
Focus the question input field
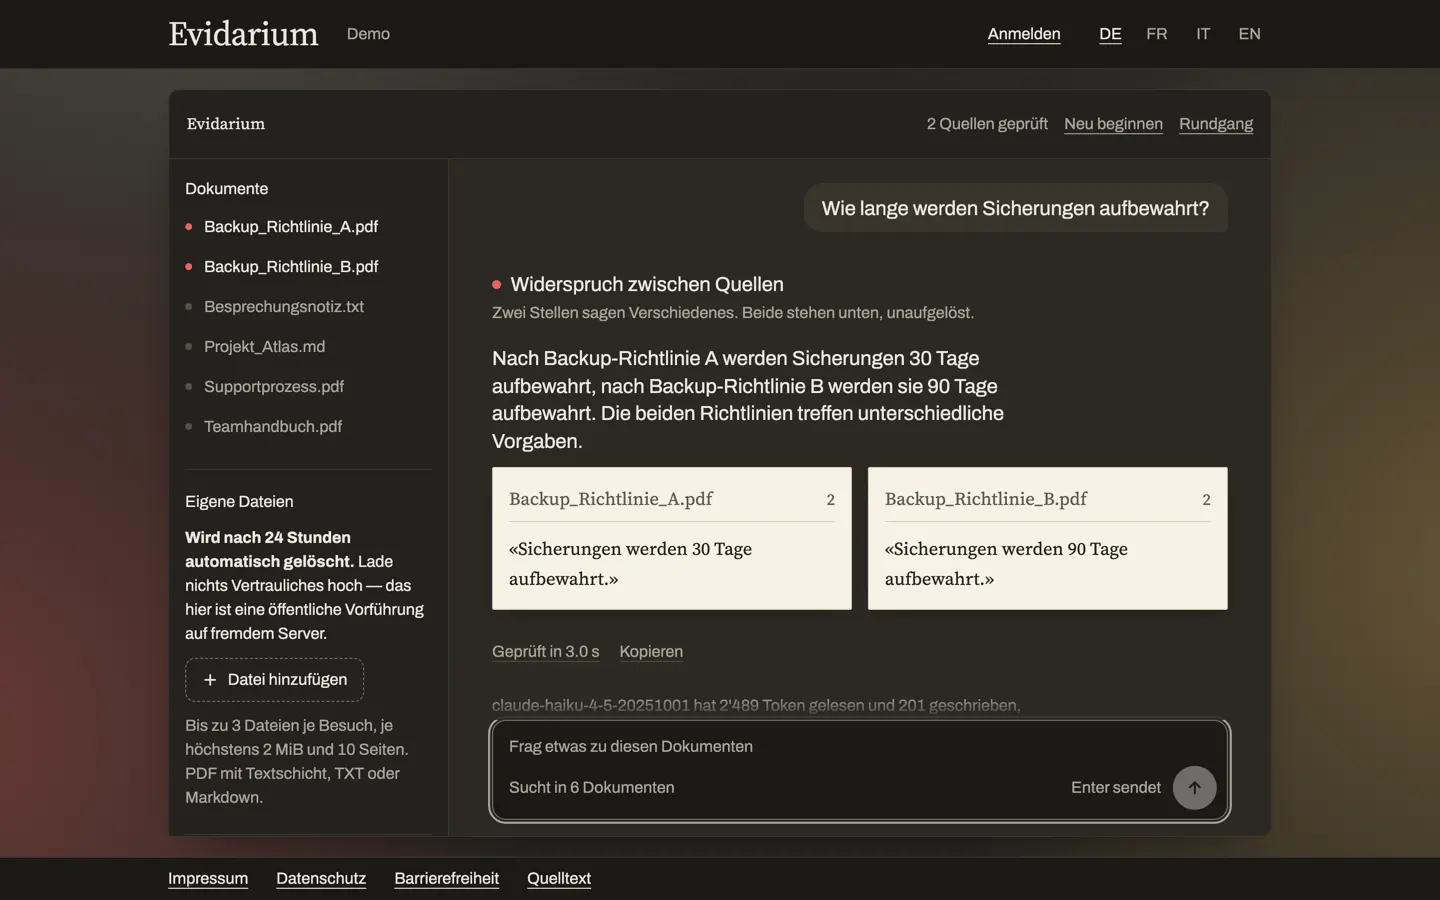tap(860, 747)
